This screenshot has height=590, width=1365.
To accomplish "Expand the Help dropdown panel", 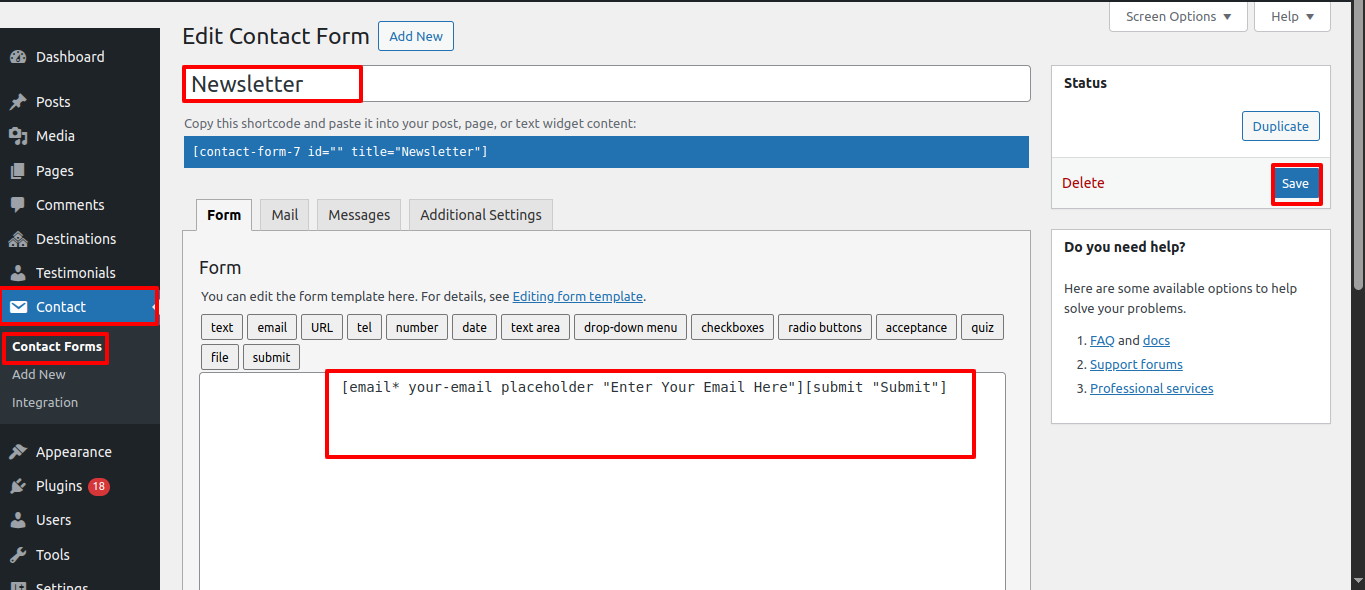I will [x=1293, y=17].
